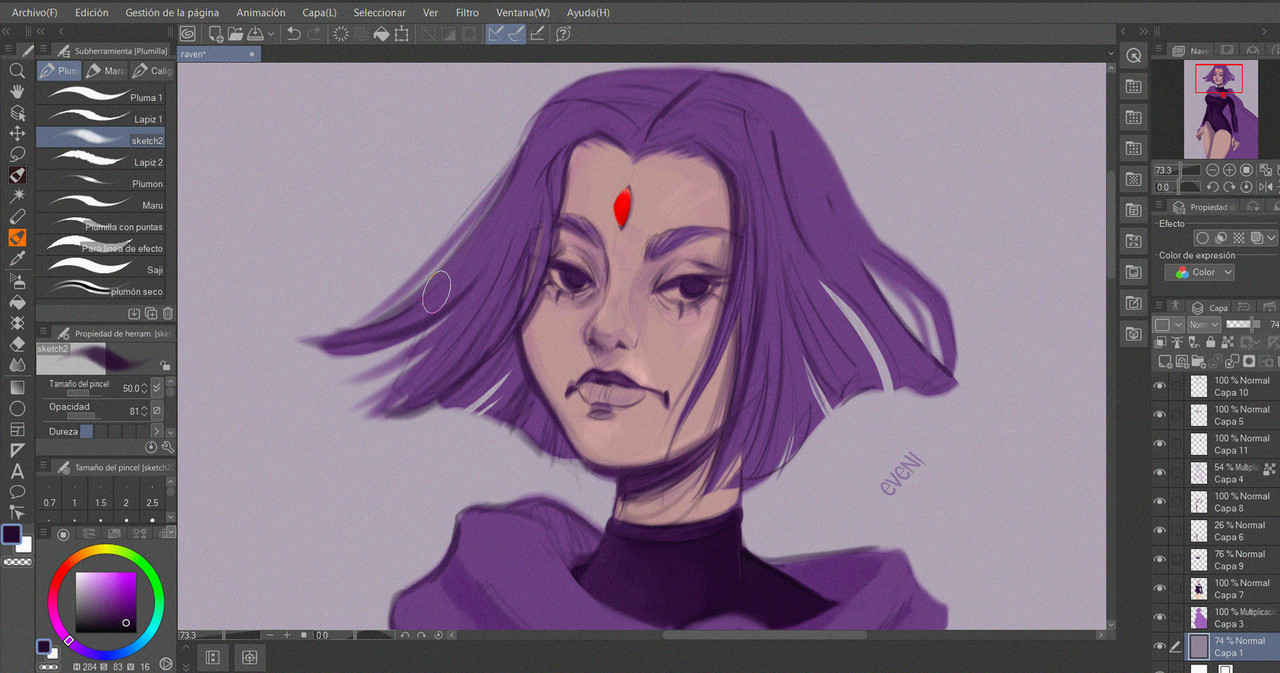Select the Eyedropper tool
The width and height of the screenshot is (1280, 673).
pyautogui.click(x=17, y=259)
